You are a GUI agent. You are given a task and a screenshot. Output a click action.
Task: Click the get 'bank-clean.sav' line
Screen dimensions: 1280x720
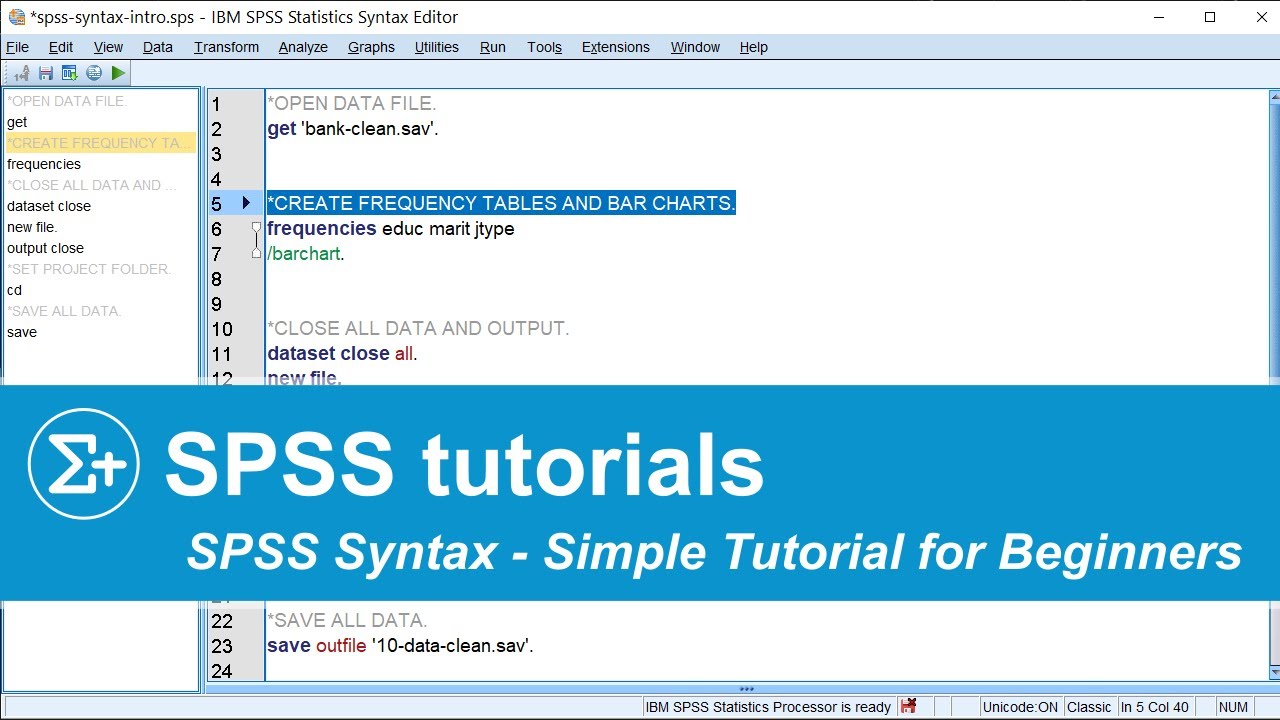pos(353,128)
